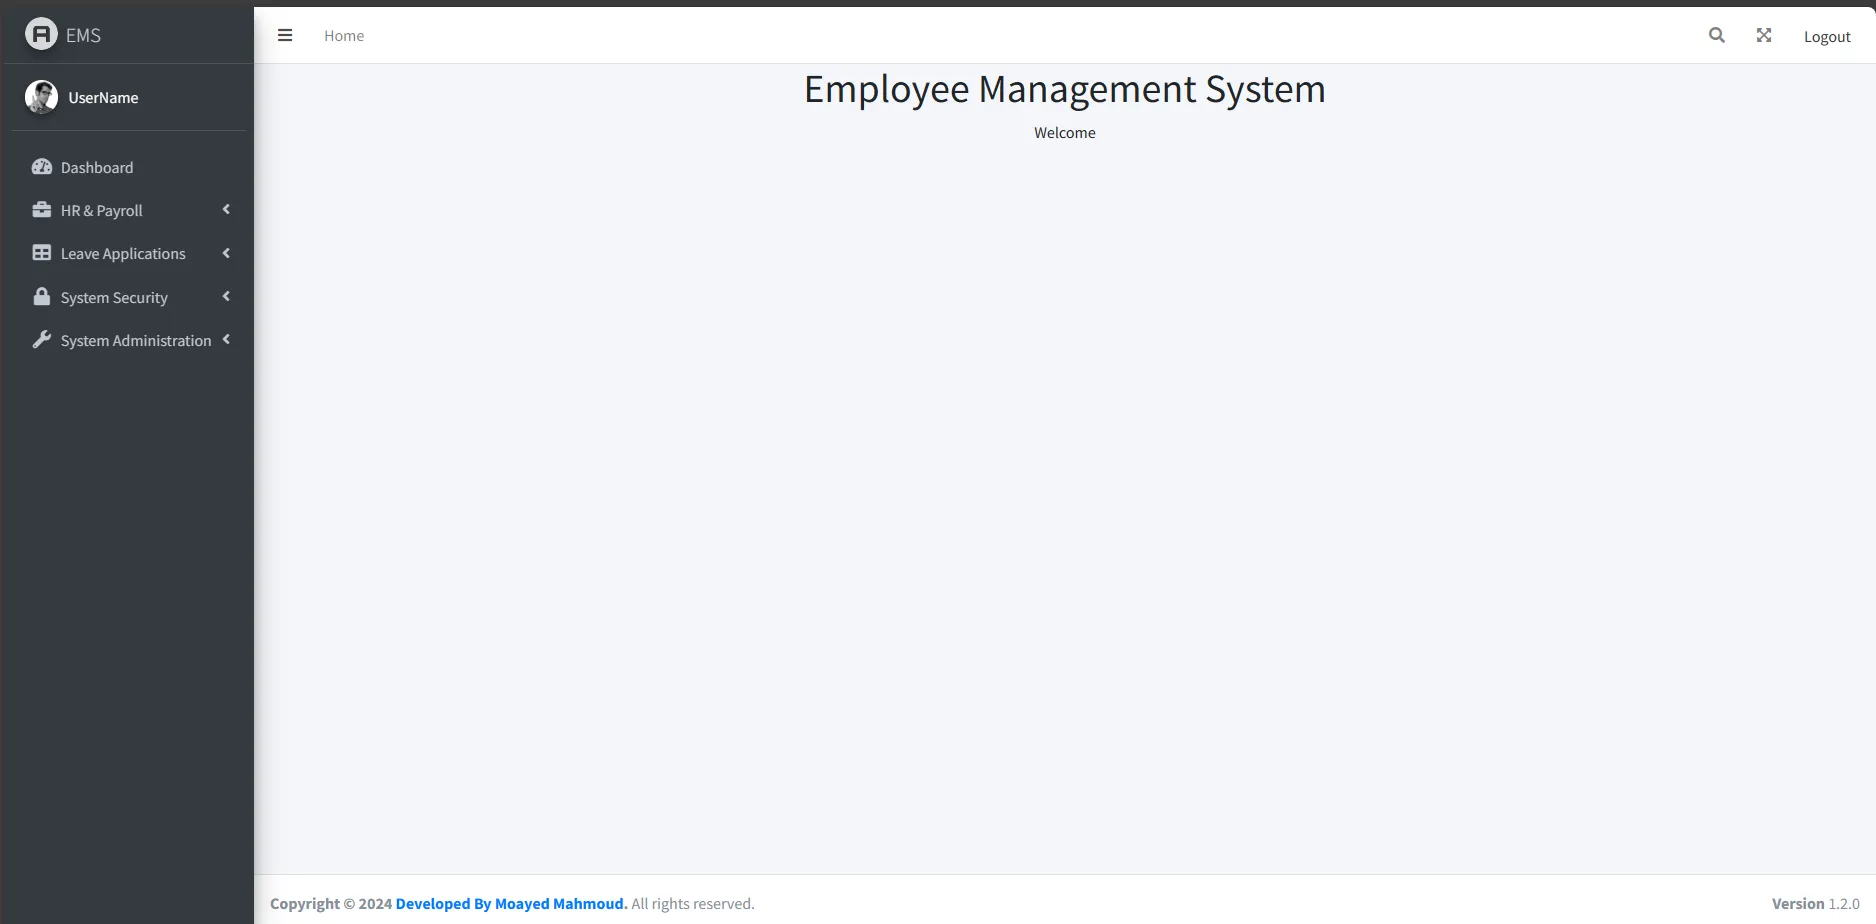
Task: Expand Leave Applications chevron arrow
Action: tap(226, 253)
